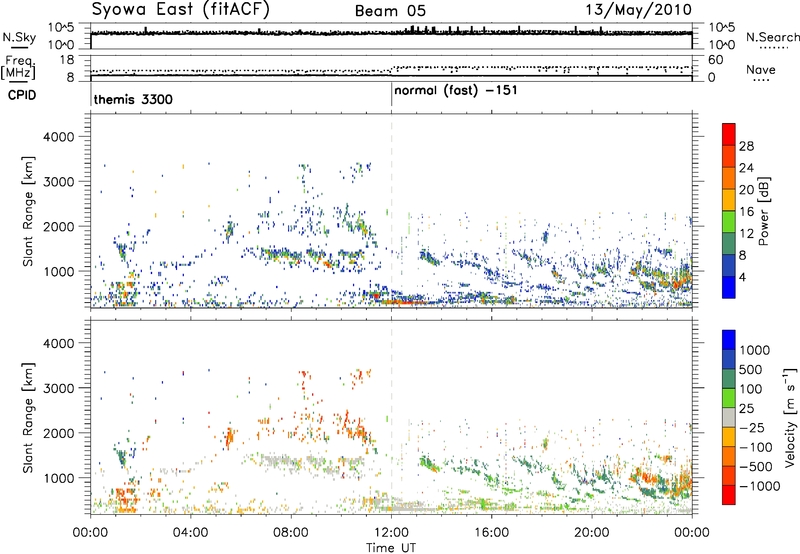Click the '20:00' time axis tick label
Viewport: 800px width, 554px height.
click(591, 533)
